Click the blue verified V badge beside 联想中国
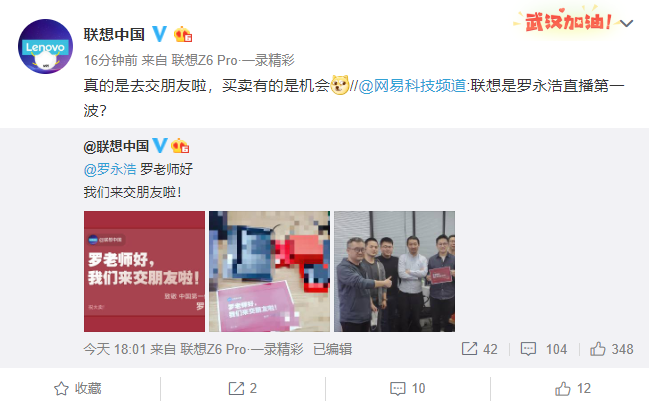The height and width of the screenshot is (403, 649). (159, 34)
